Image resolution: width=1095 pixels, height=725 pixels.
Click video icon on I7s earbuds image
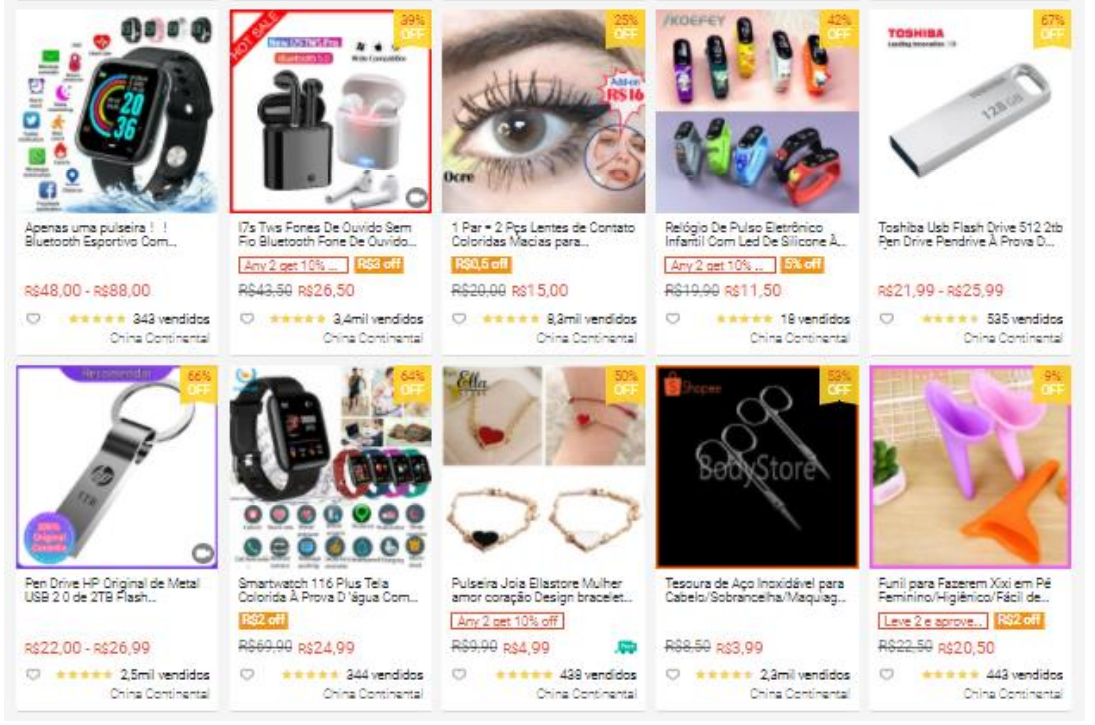417,198
